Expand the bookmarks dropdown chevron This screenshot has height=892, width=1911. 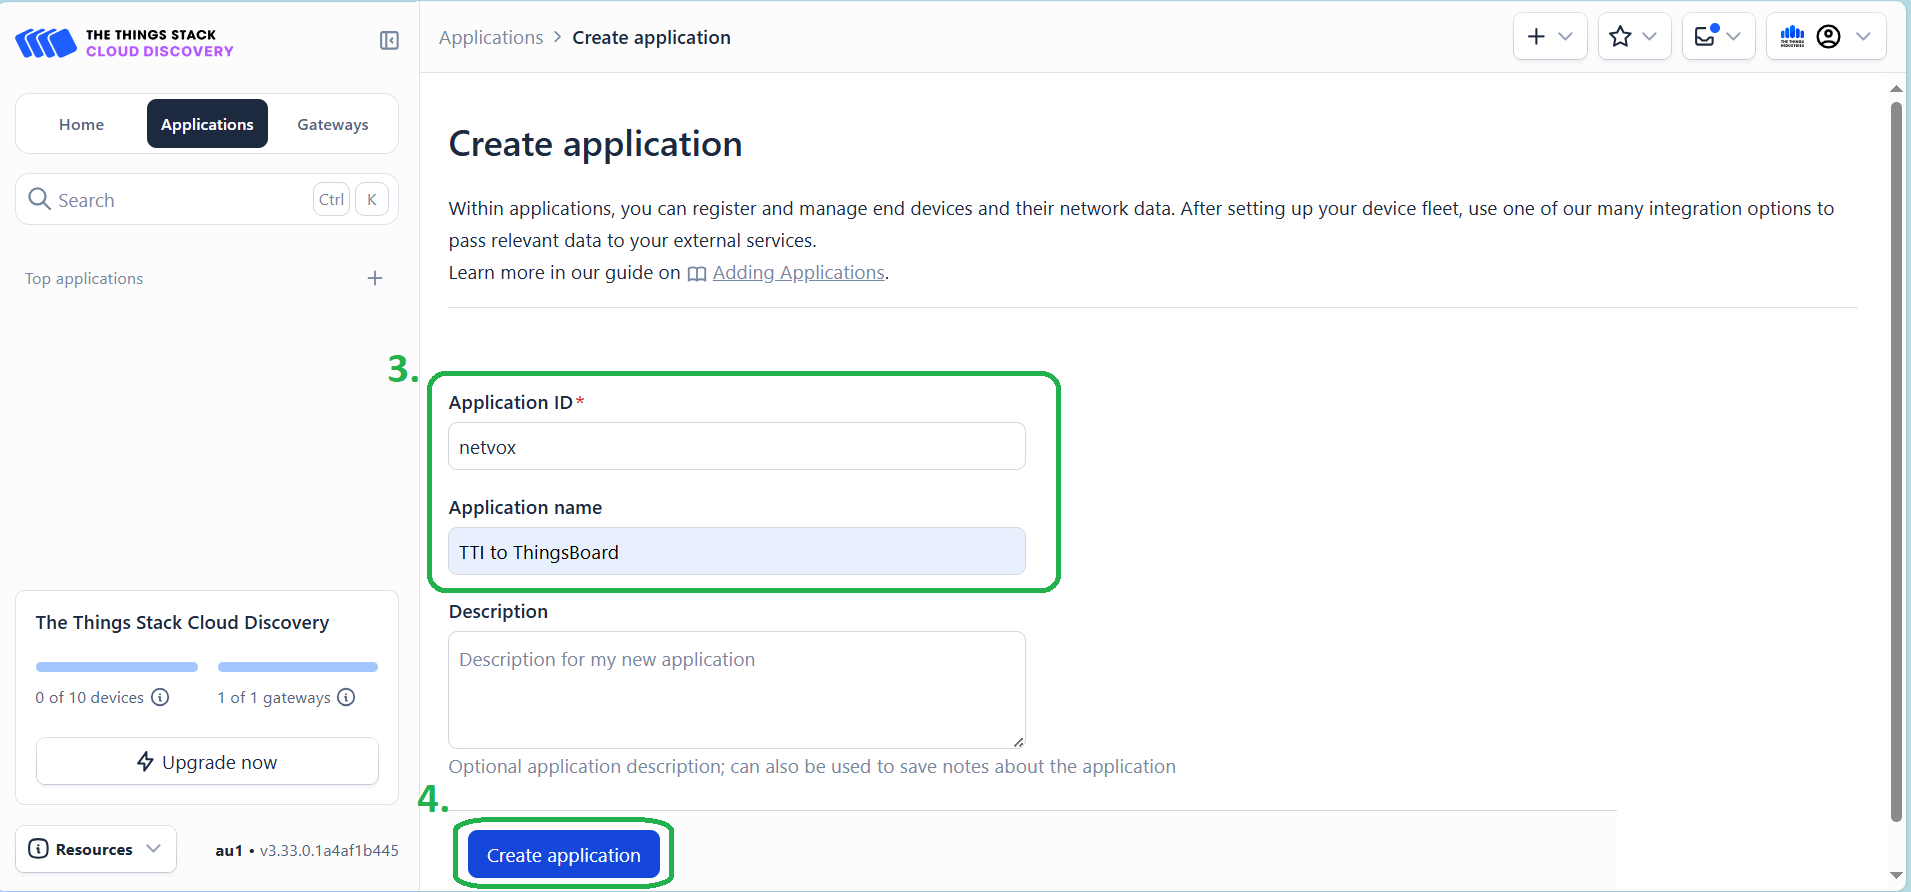1650,37
